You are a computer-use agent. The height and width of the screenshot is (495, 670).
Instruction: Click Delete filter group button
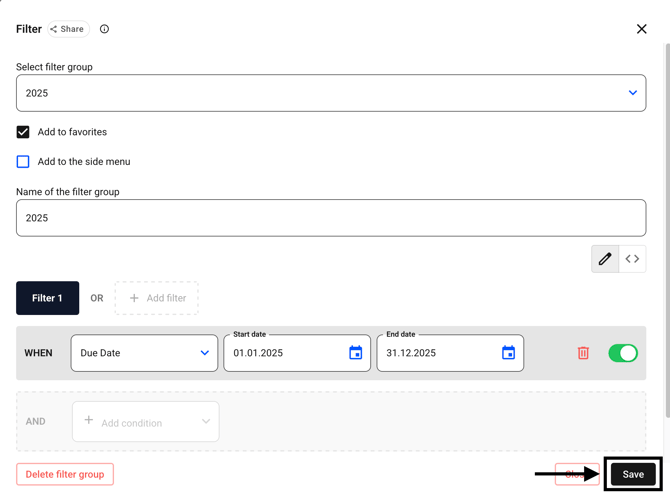pos(65,474)
